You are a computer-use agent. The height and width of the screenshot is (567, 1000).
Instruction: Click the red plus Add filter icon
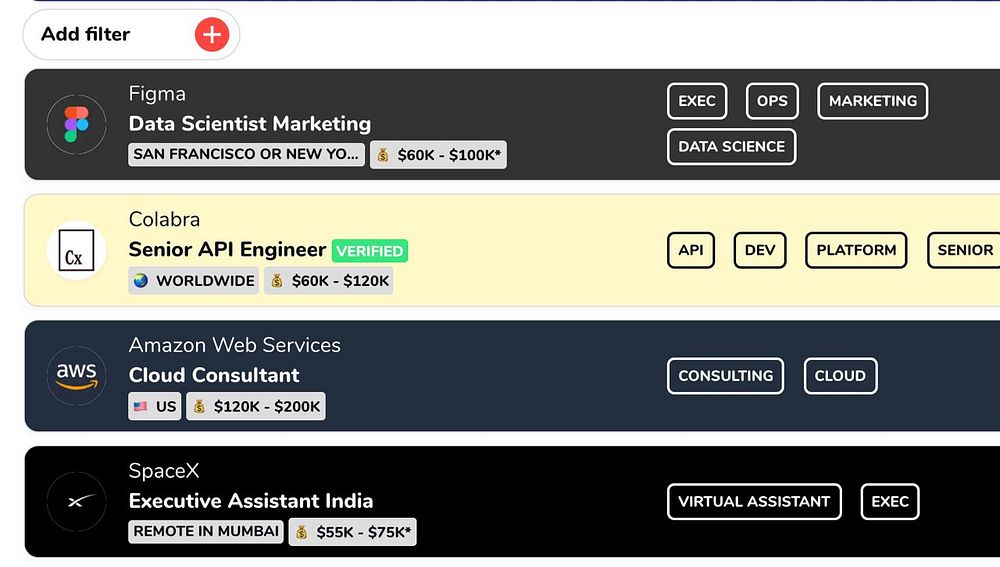212,34
